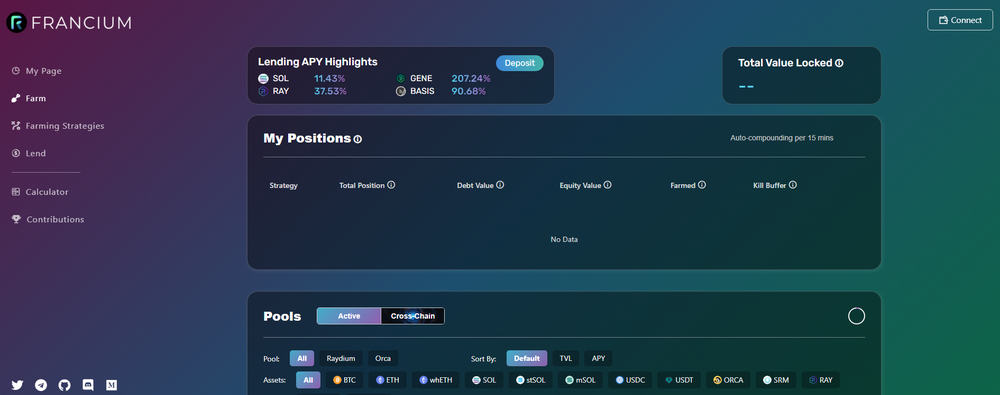Click info icon next to Kill Buffer
Viewport: 1000px width, 395px height.
(x=793, y=185)
